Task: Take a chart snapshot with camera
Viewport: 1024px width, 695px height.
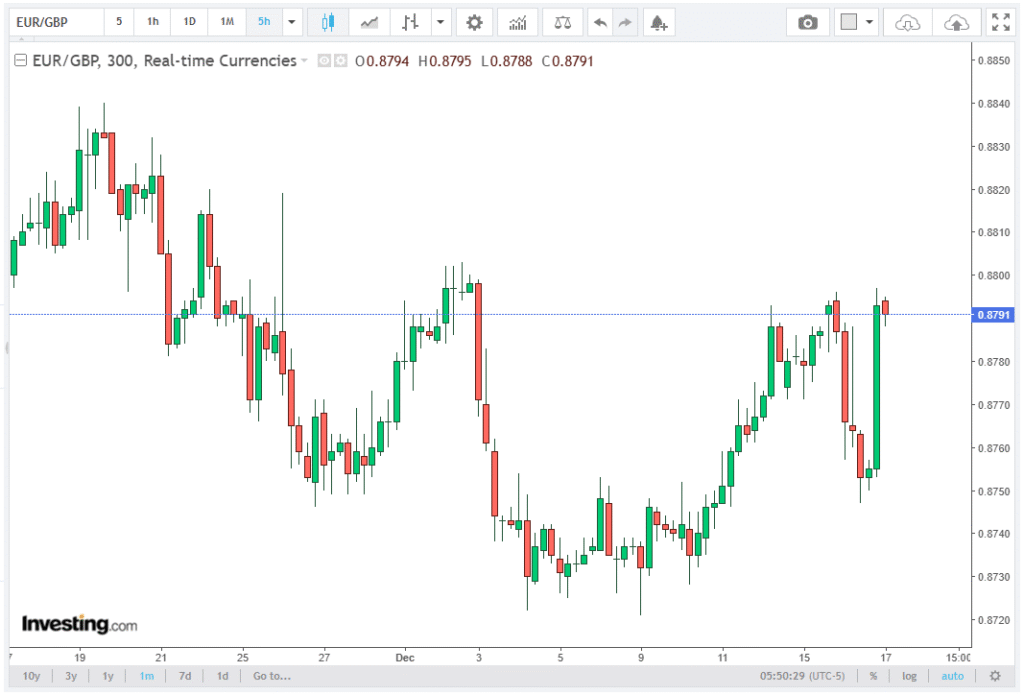Action: (807, 22)
